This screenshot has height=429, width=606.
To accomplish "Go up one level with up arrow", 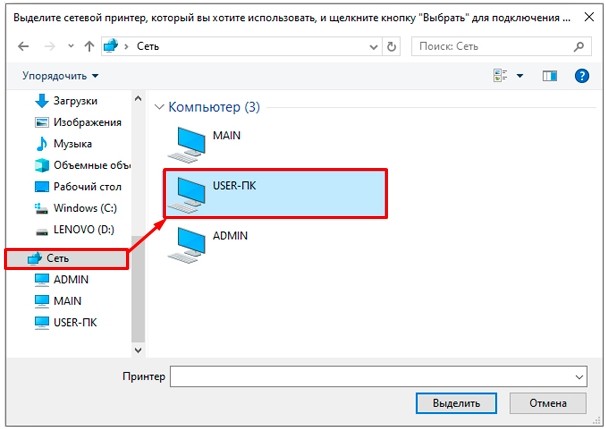I will pyautogui.click(x=89, y=46).
